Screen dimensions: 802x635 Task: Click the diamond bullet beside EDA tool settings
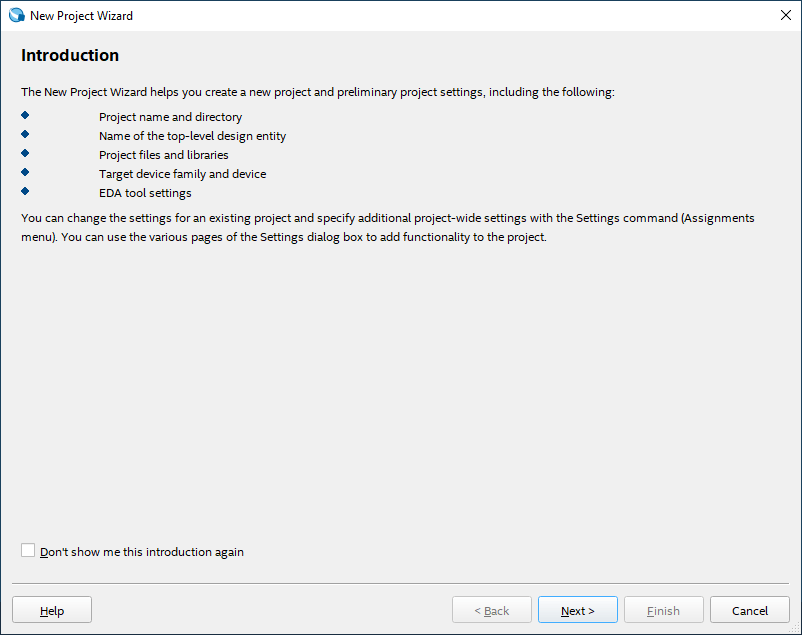pyautogui.click(x=25, y=192)
